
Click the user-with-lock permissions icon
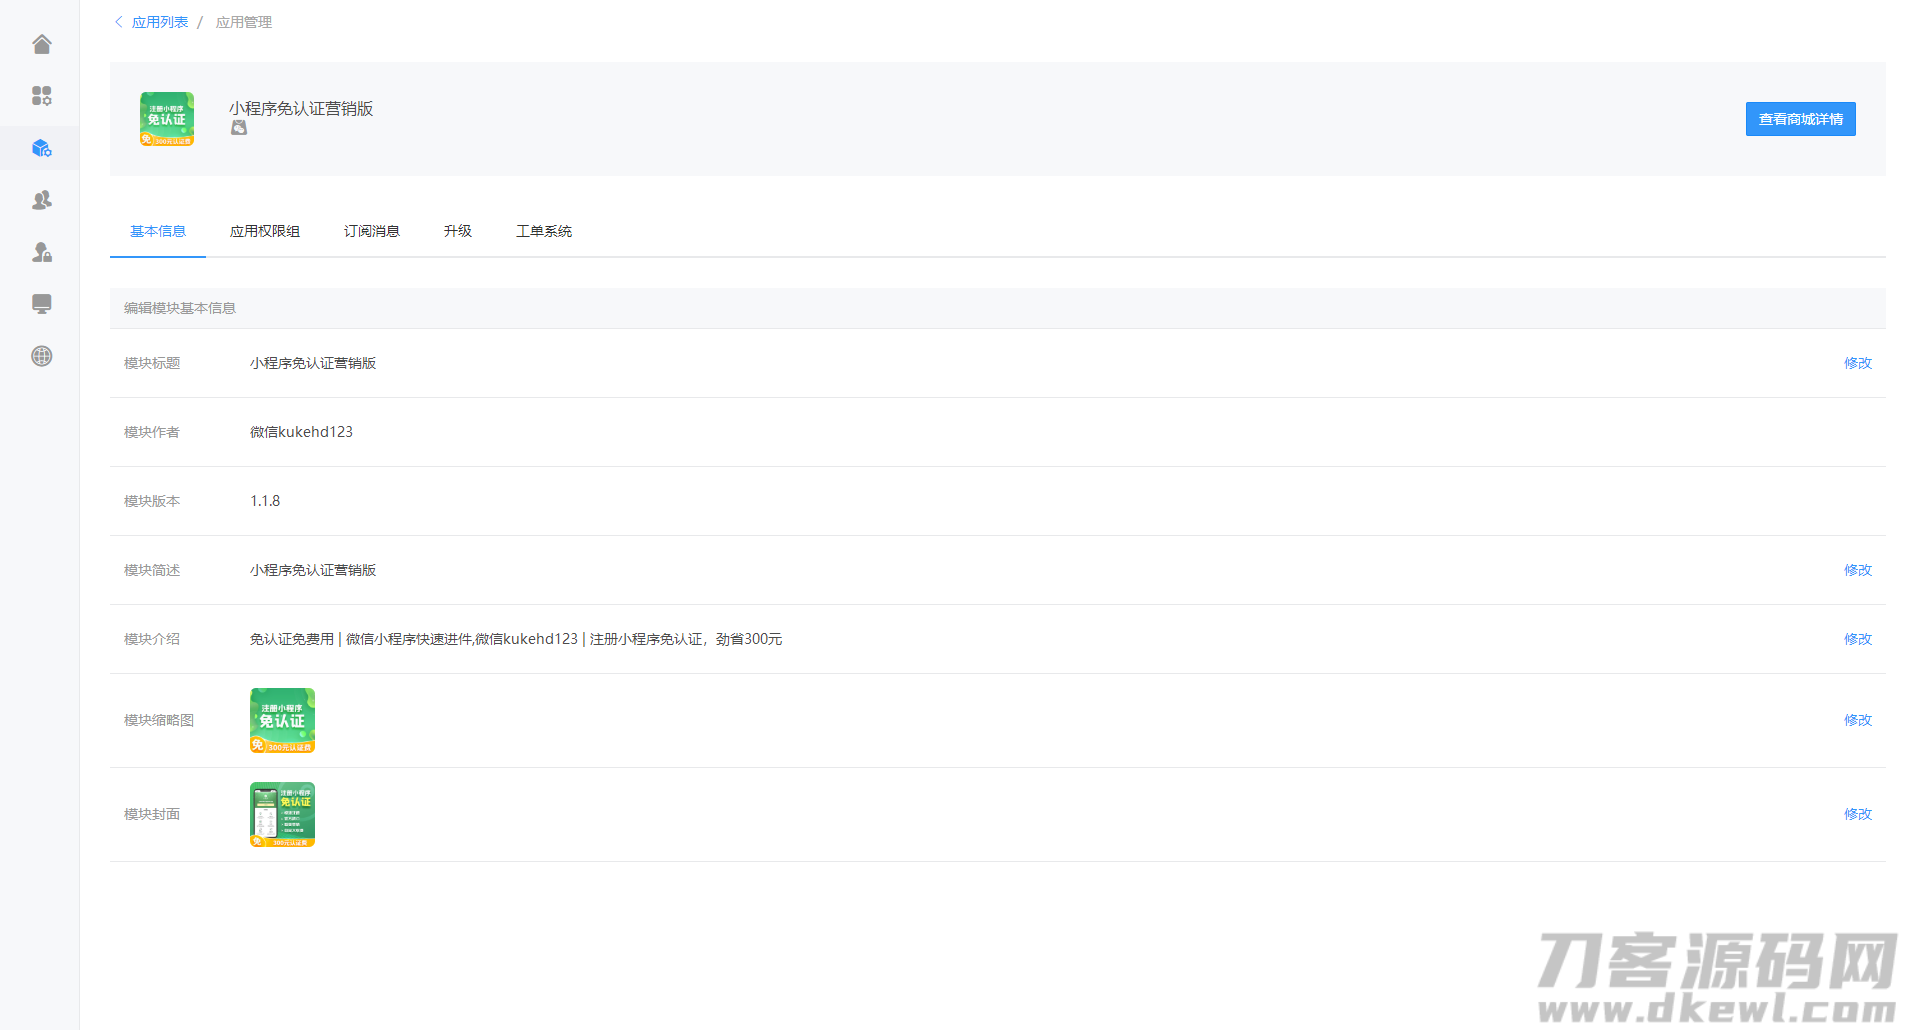[x=42, y=252]
